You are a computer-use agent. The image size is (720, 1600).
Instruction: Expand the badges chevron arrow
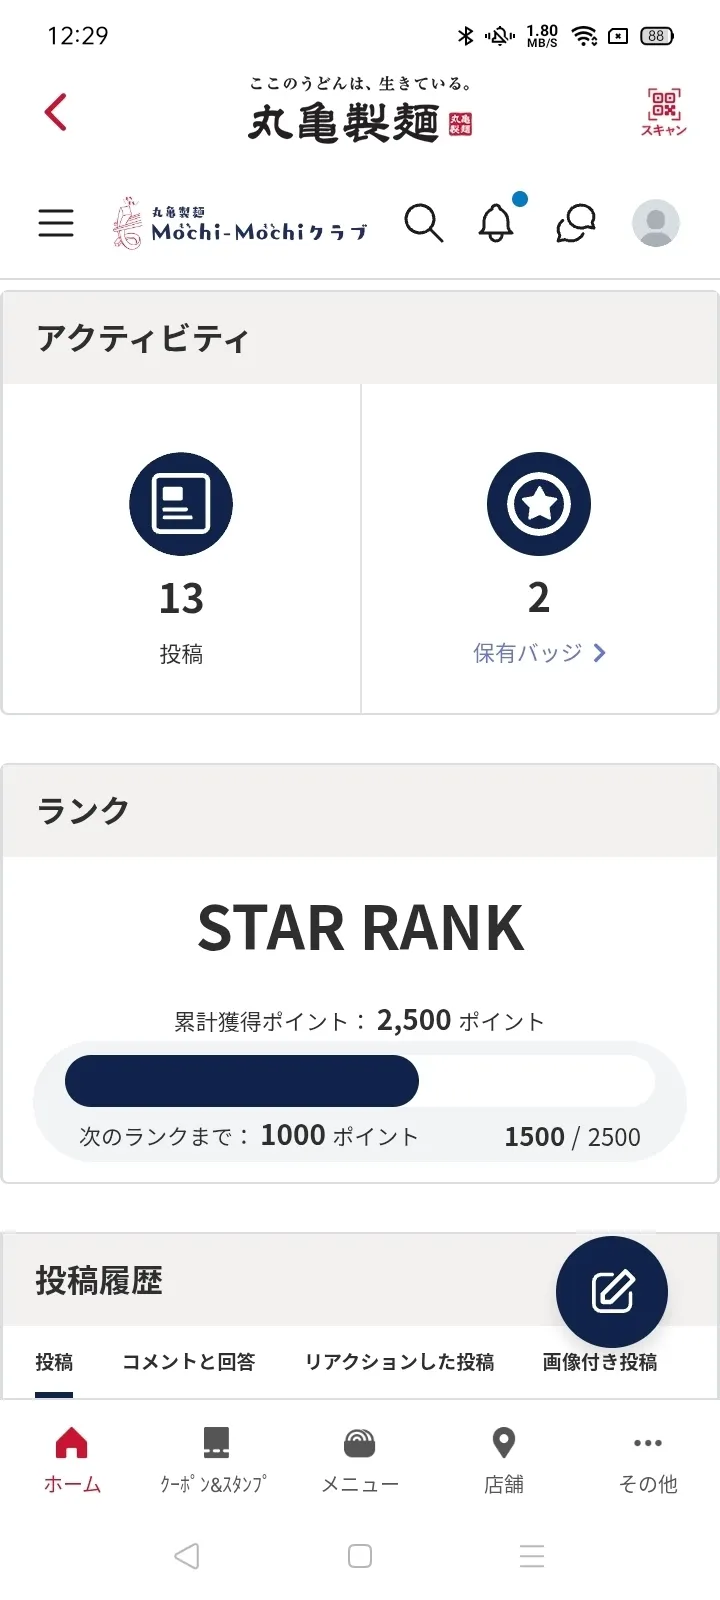600,653
